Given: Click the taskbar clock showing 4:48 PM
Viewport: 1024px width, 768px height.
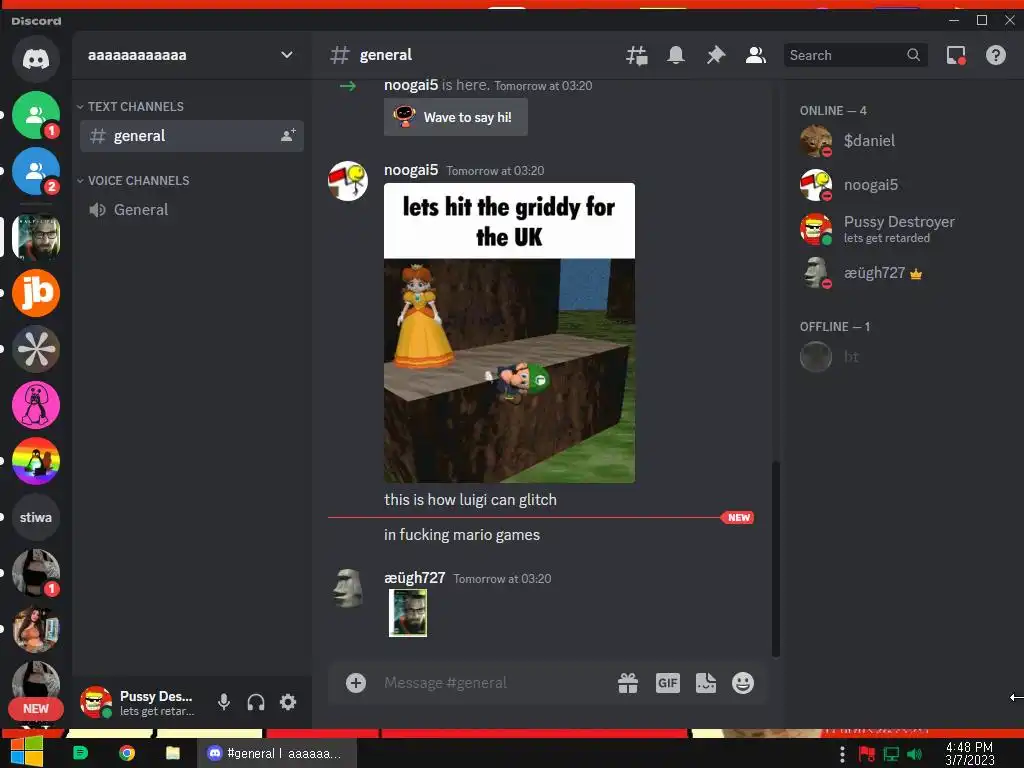Looking at the screenshot, I should pos(970,754).
